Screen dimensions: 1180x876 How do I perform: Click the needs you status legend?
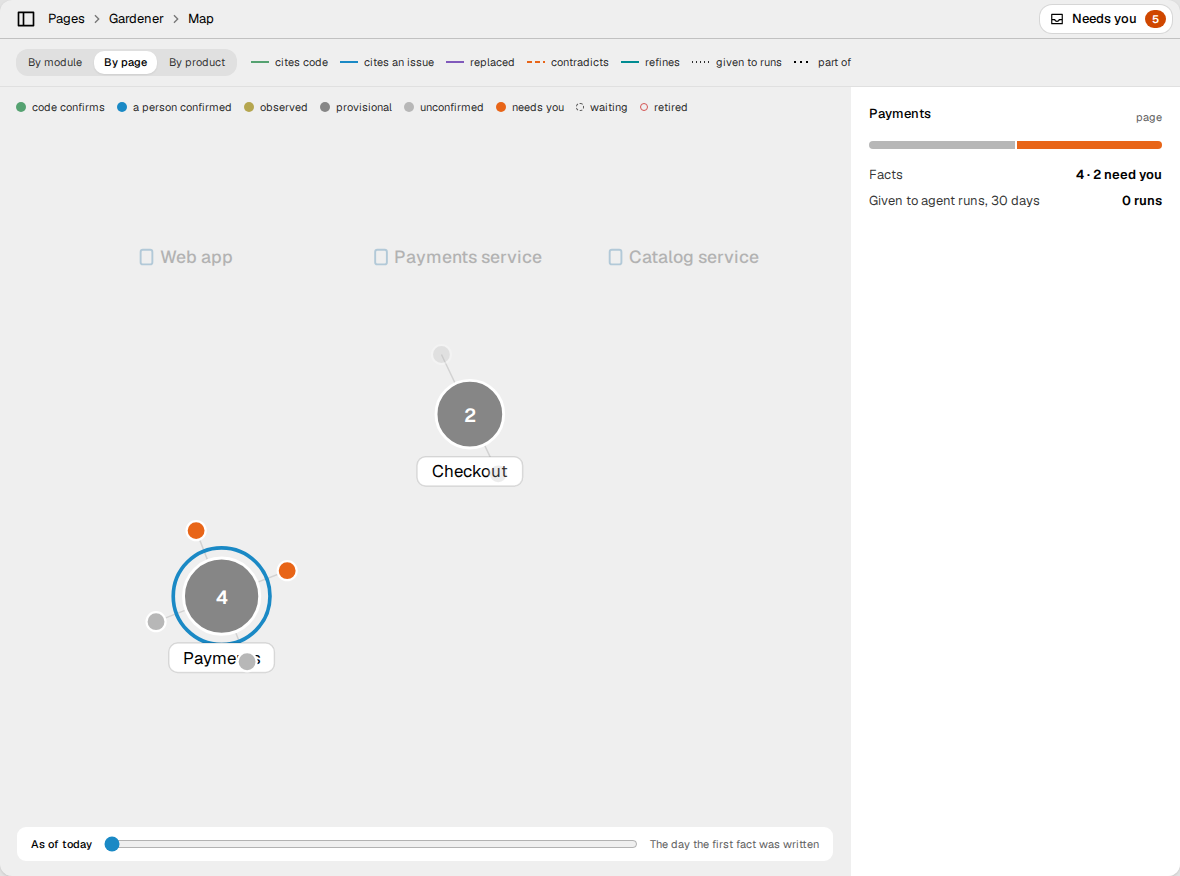(x=530, y=108)
